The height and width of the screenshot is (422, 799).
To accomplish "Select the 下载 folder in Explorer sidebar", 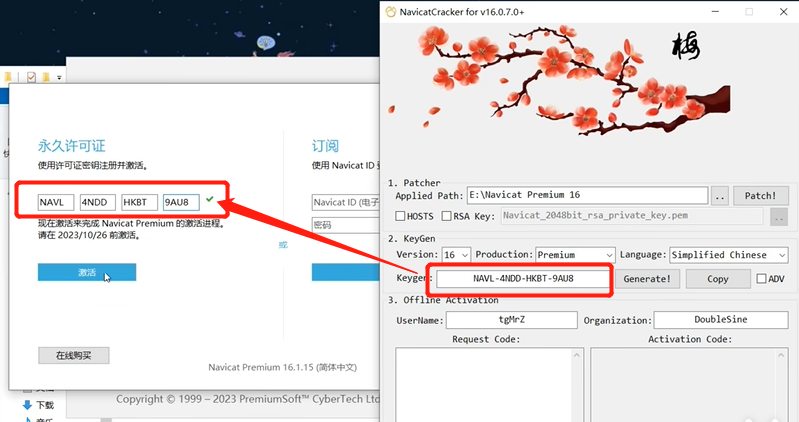I will pos(45,405).
